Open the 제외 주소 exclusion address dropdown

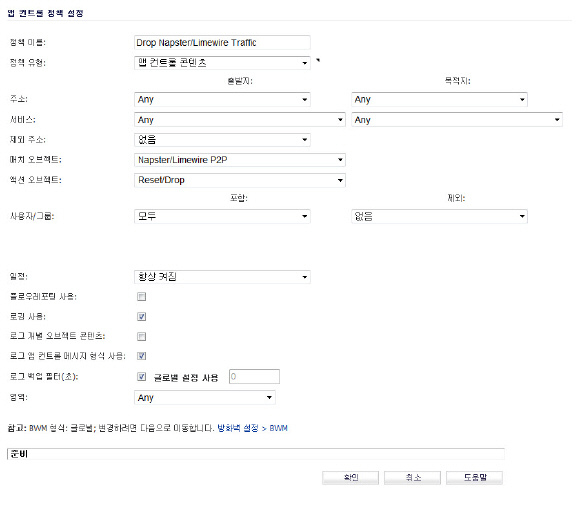pyautogui.click(x=222, y=140)
